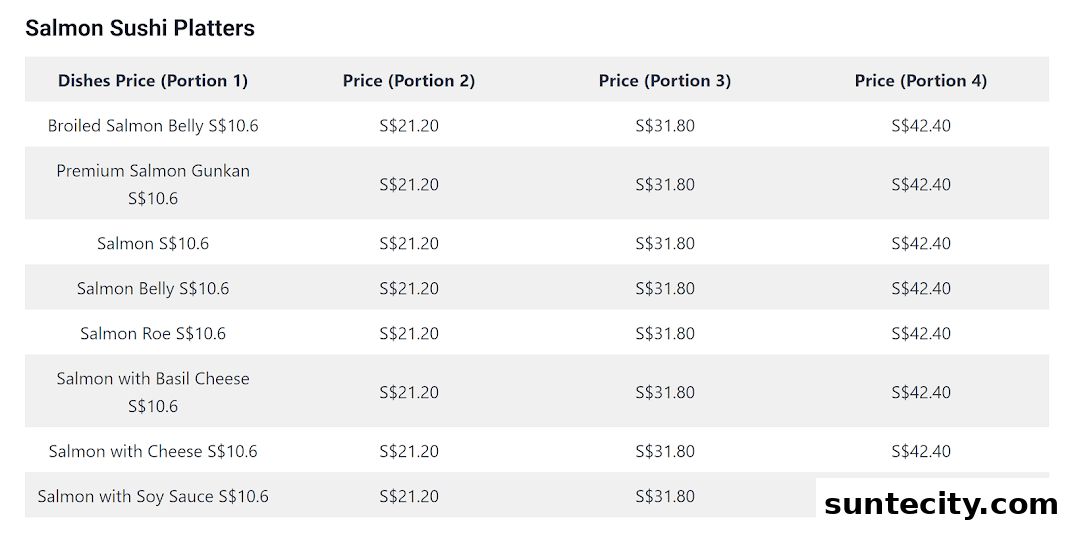Click Salmon Belly Portion 4 price S$42.40

921,289
